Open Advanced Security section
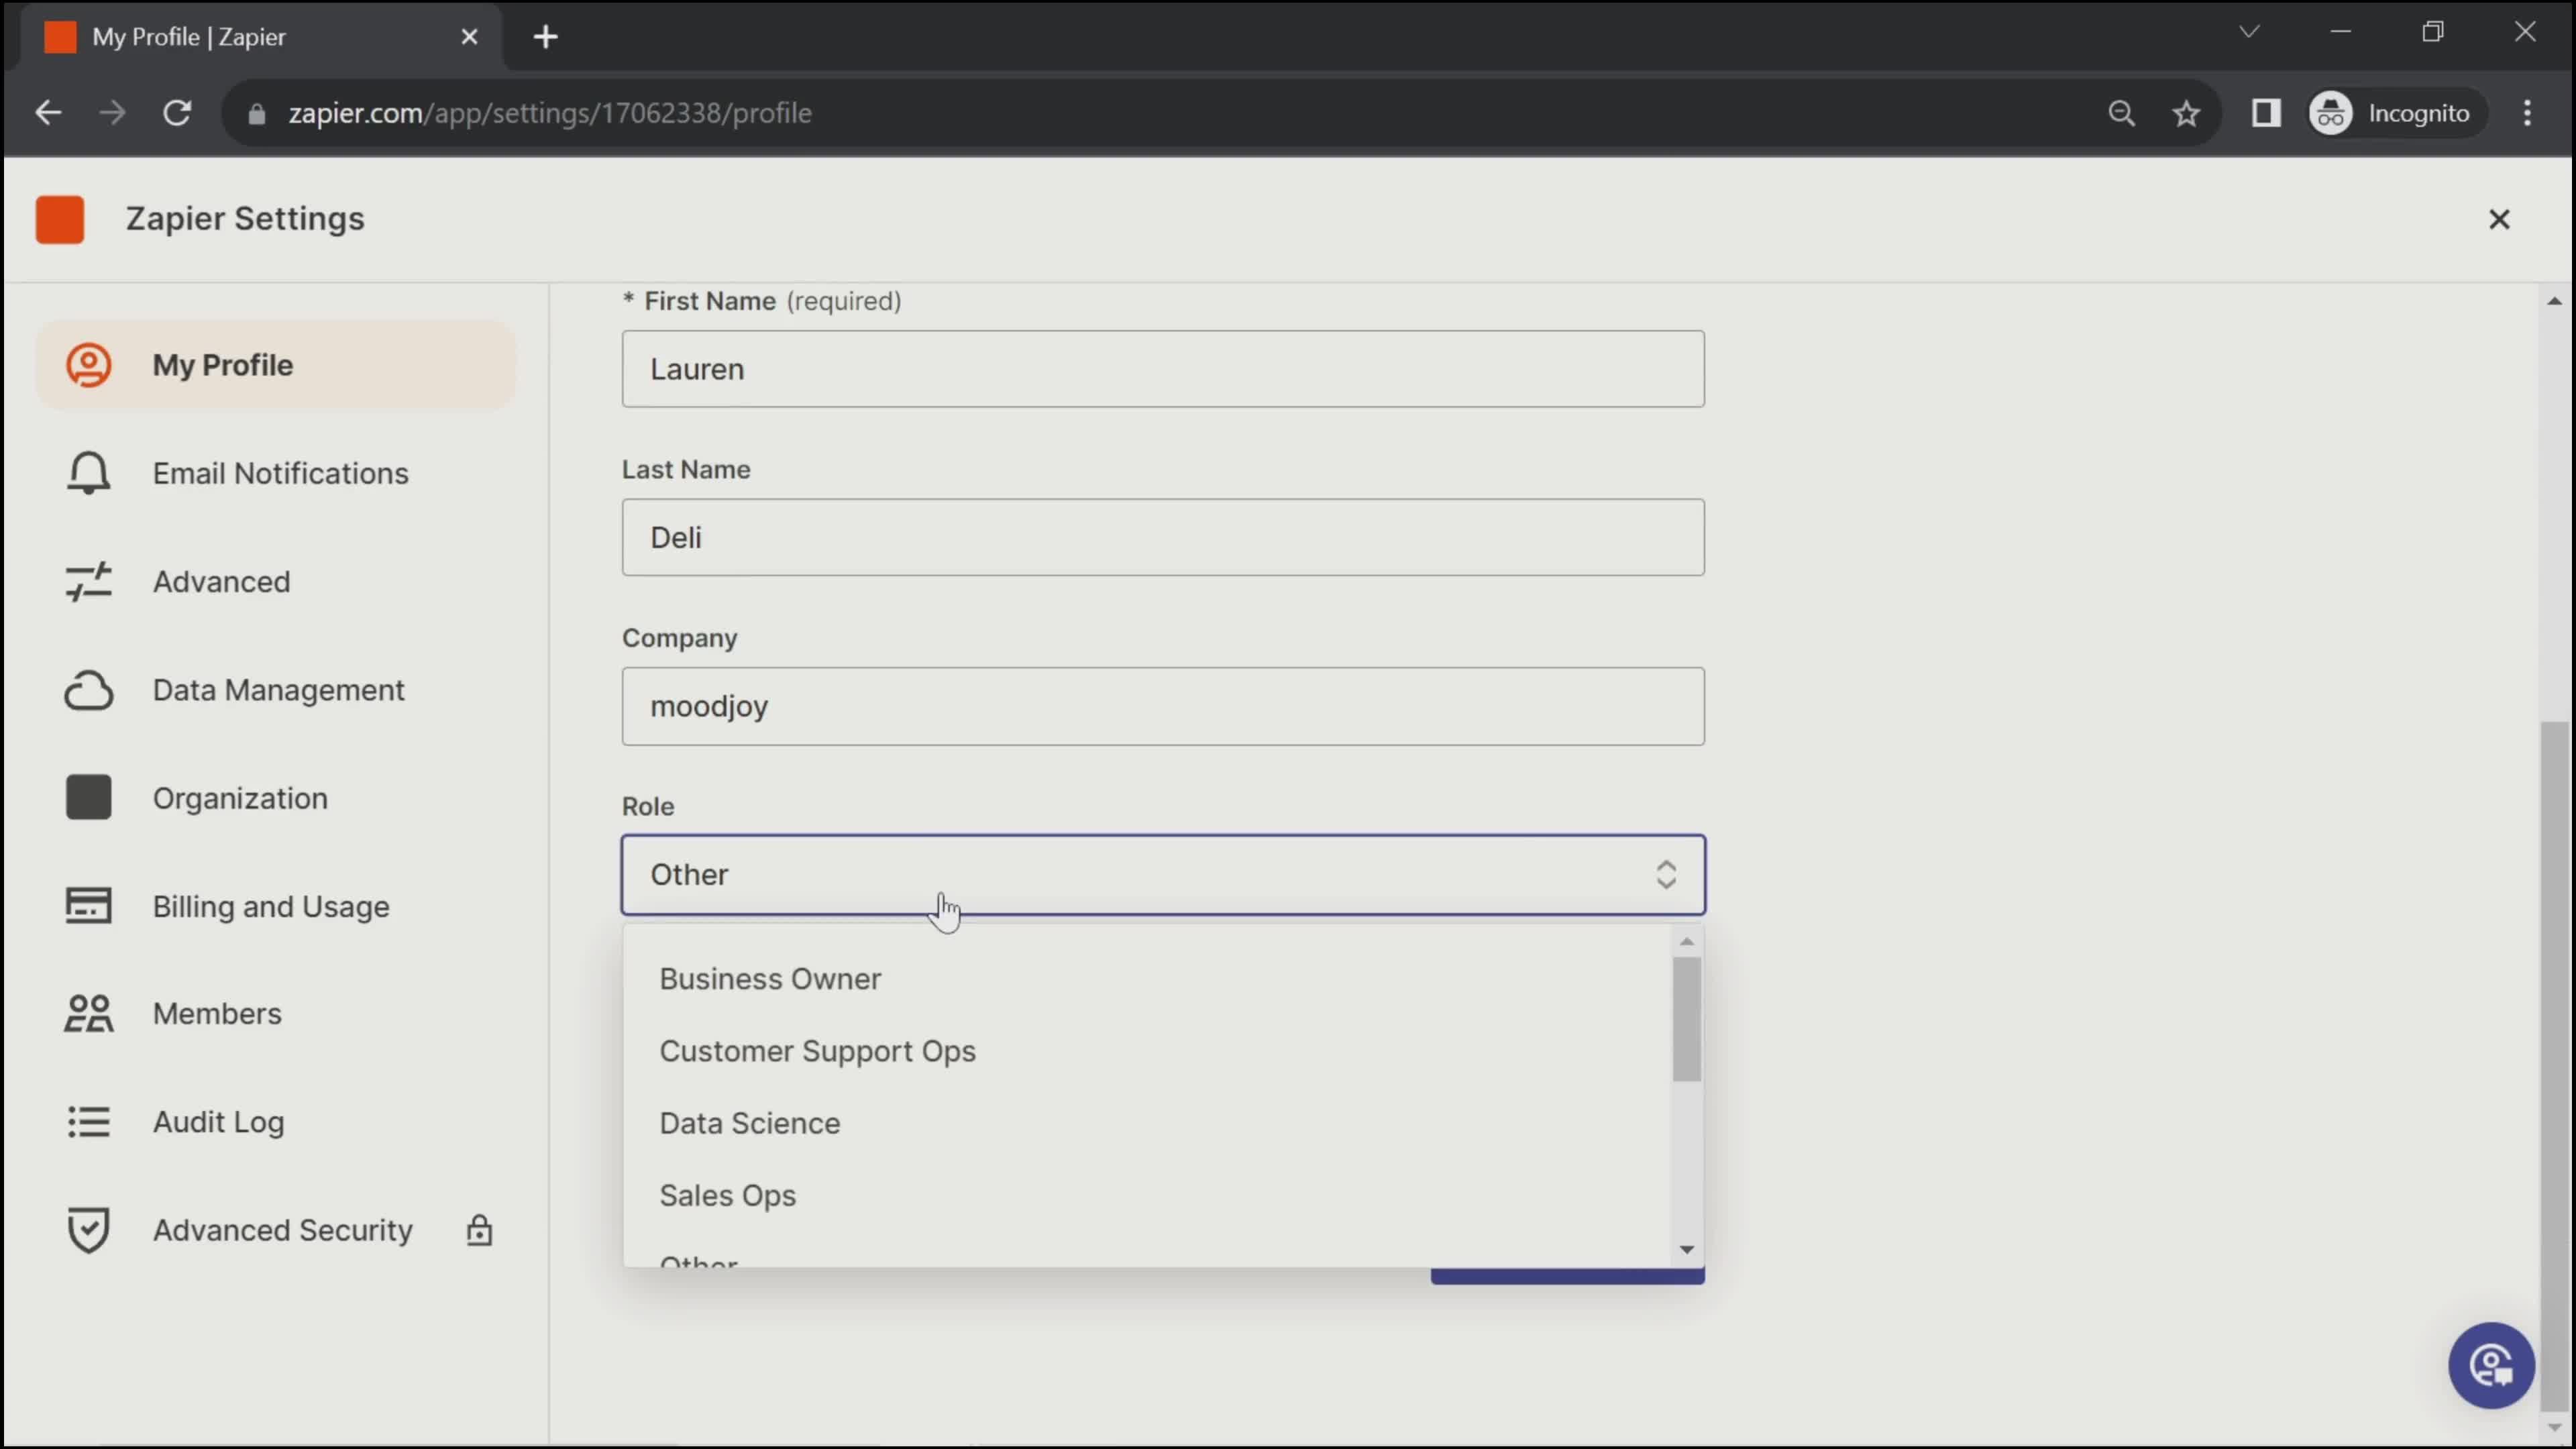 tap(276, 1230)
